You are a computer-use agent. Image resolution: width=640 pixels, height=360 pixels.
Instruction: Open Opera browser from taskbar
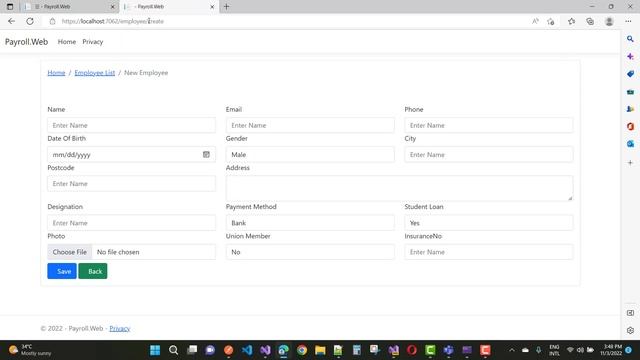pyautogui.click(x=412, y=350)
